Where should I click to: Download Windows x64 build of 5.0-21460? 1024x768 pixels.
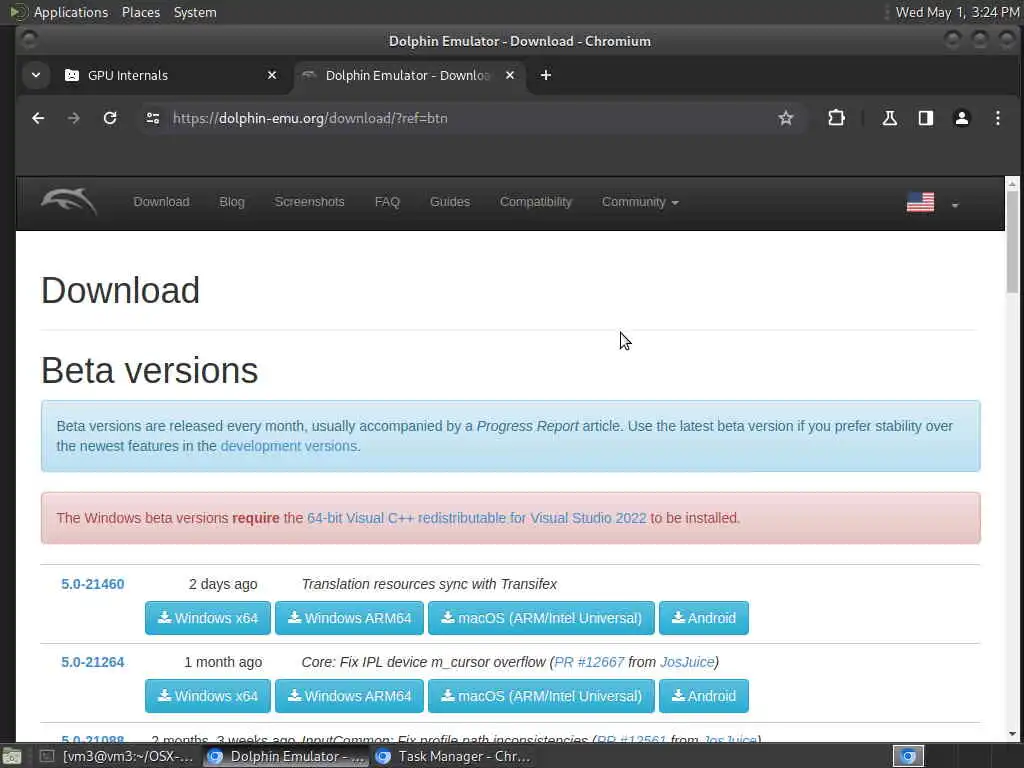click(x=208, y=618)
